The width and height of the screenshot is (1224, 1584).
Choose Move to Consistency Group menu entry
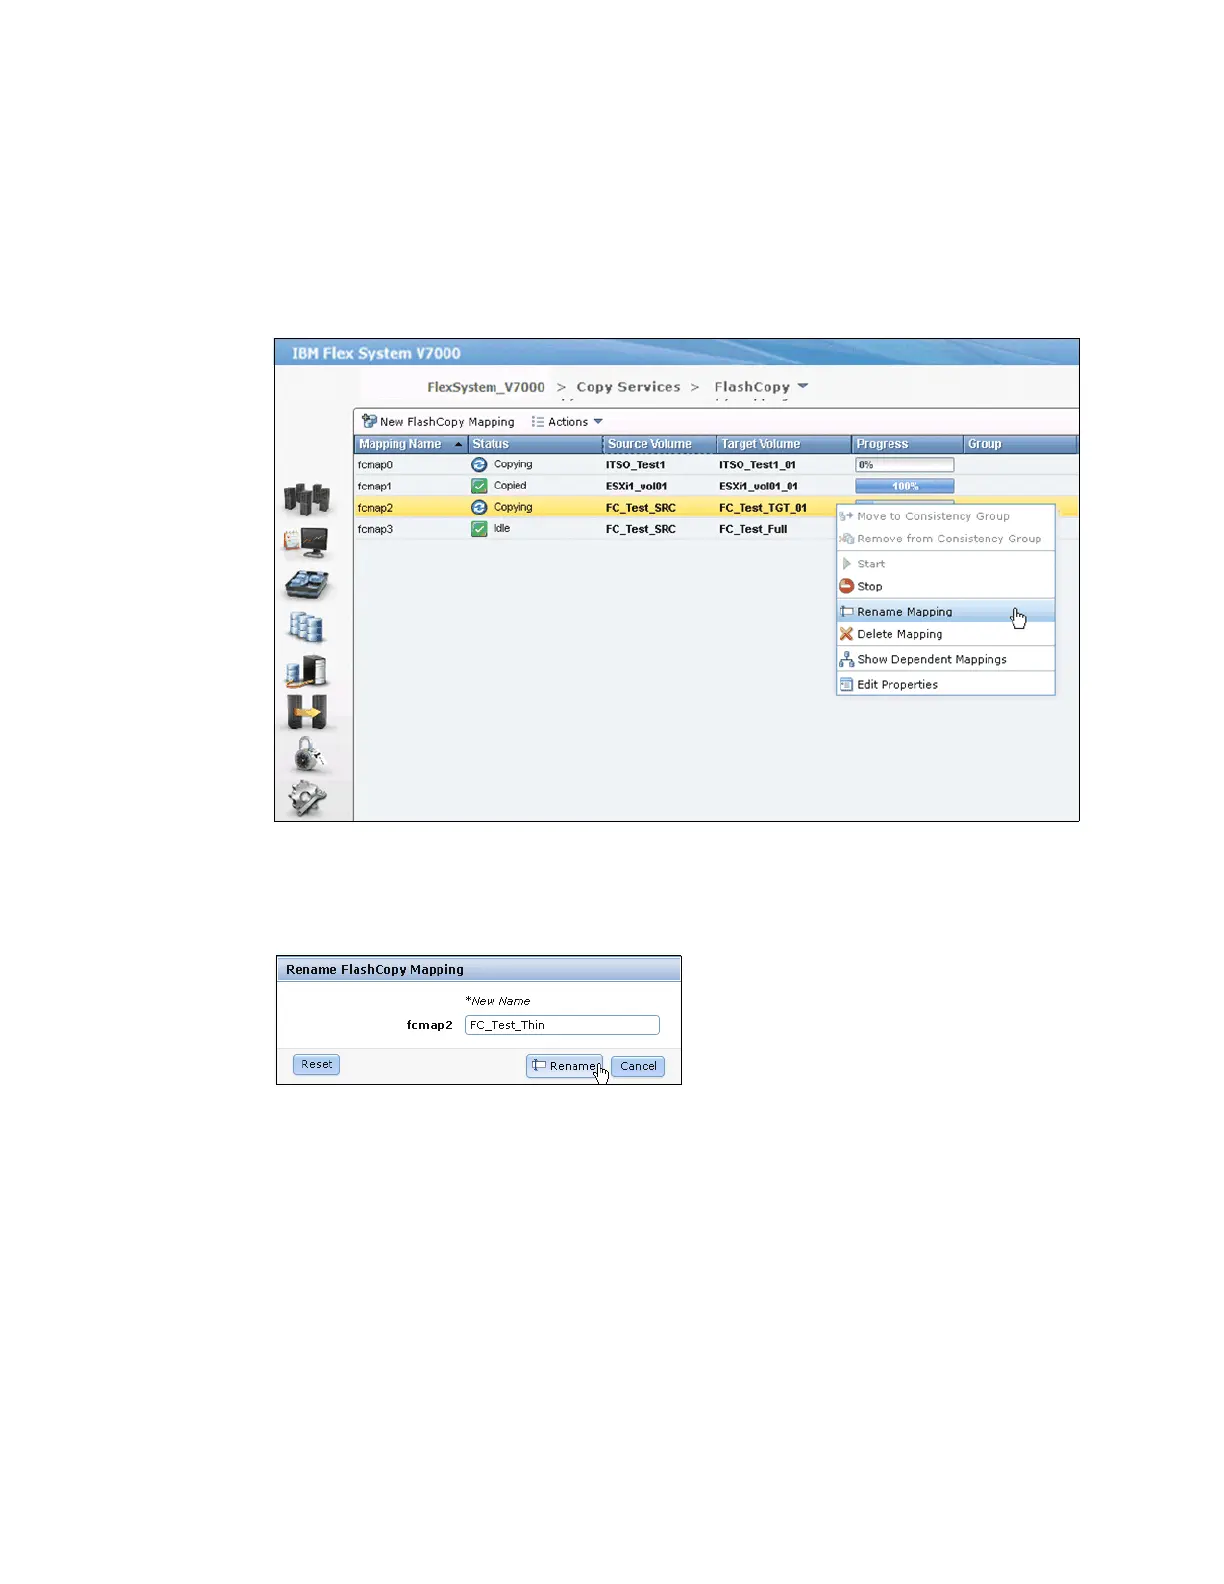[x=946, y=517]
